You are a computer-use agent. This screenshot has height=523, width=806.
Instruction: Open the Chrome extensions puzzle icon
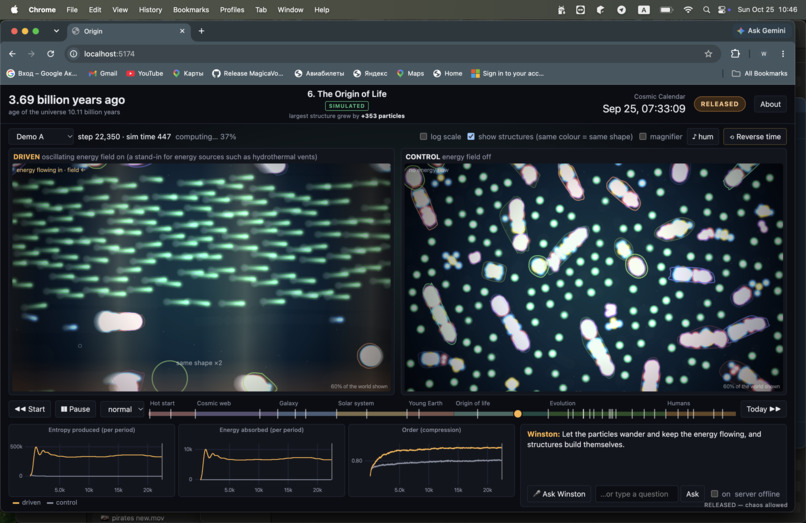(x=735, y=53)
